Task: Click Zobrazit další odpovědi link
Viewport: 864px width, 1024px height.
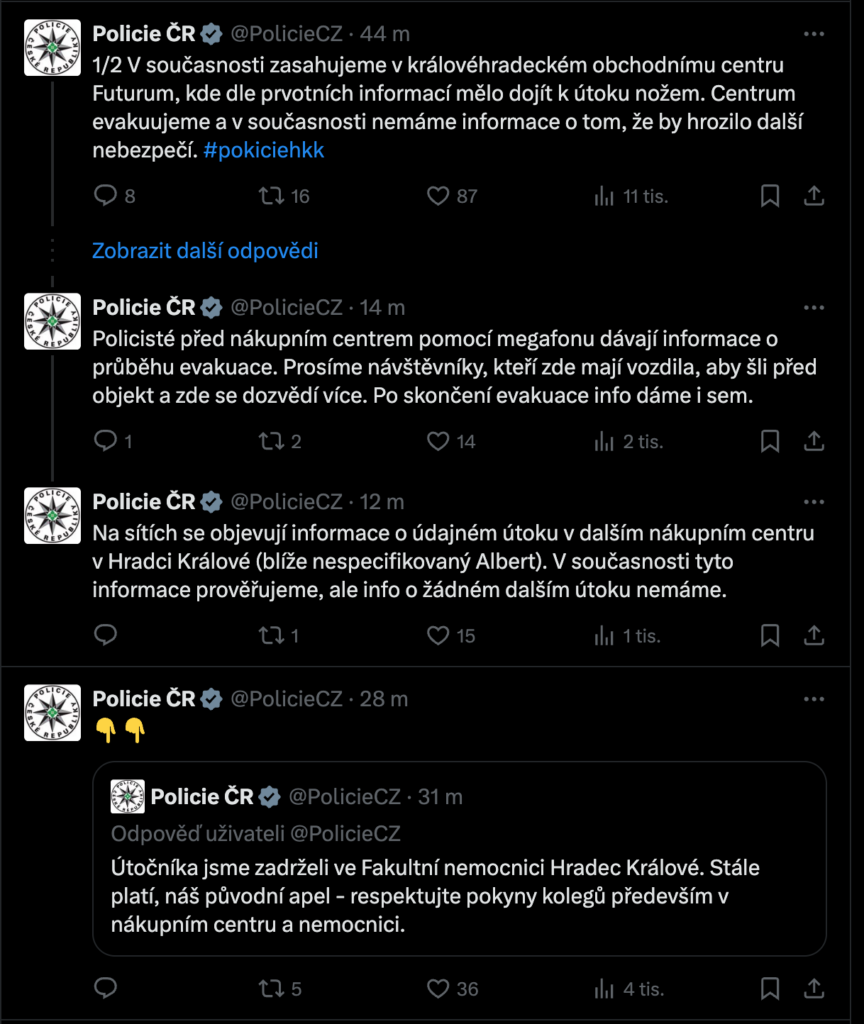Action: [205, 251]
